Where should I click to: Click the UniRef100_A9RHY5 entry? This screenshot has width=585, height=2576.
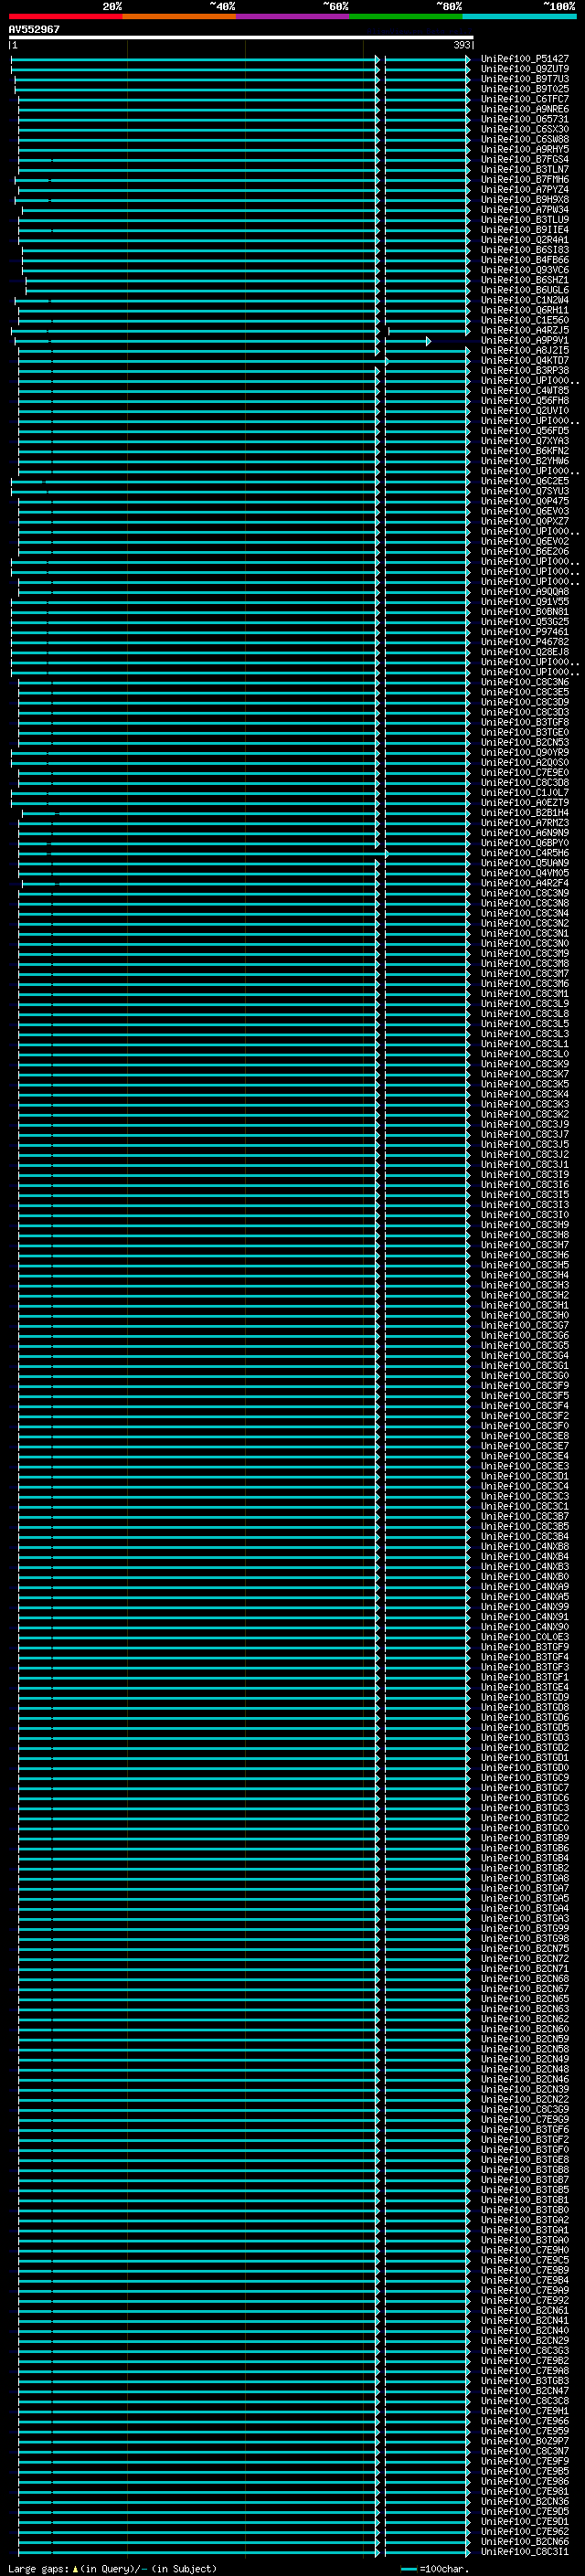pyautogui.click(x=524, y=149)
